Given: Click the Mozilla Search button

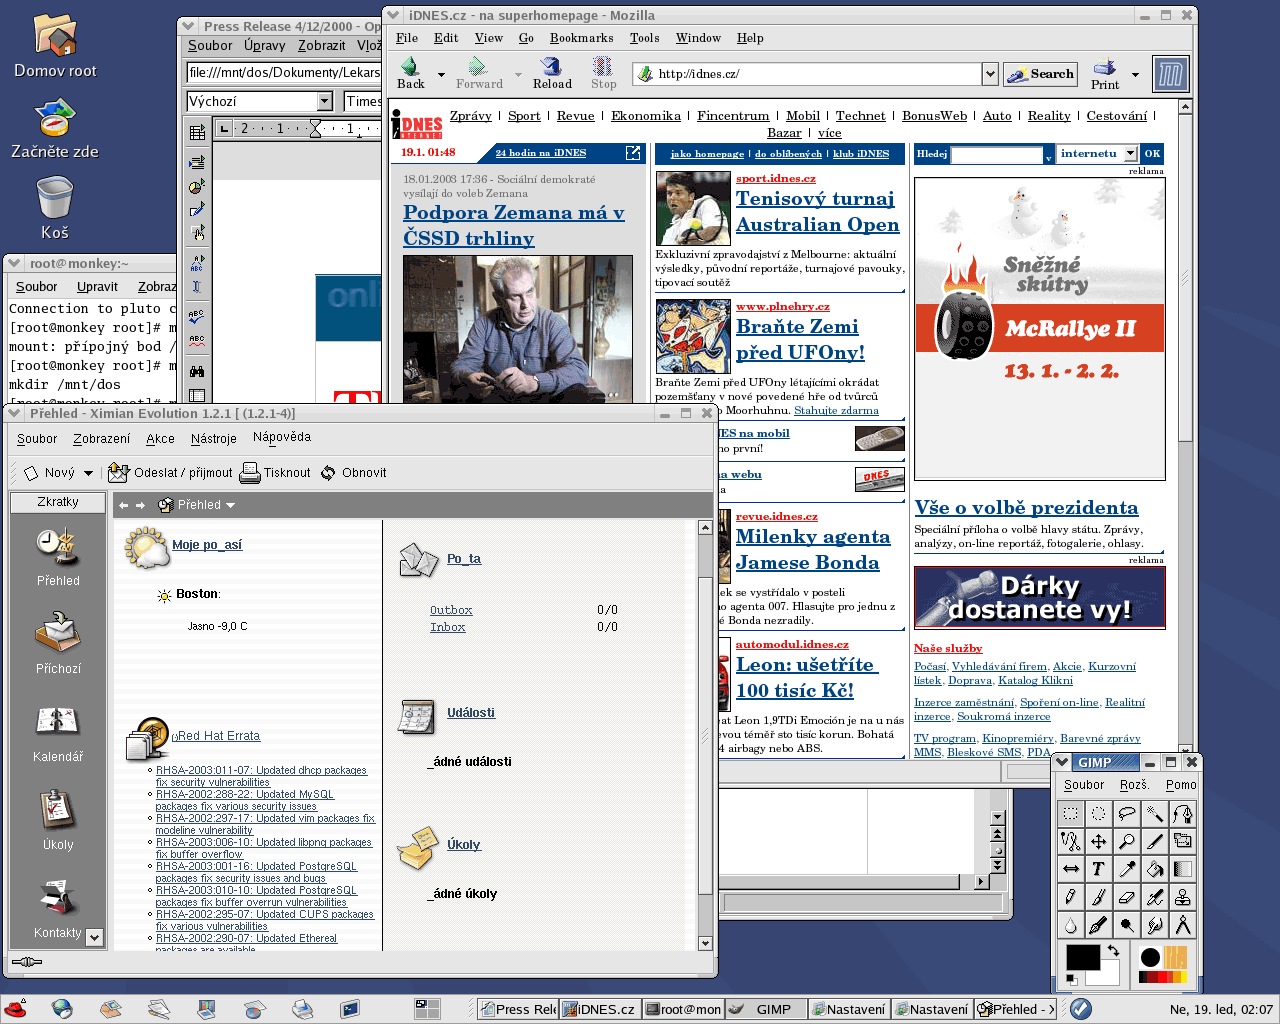Looking at the screenshot, I should point(1040,74).
